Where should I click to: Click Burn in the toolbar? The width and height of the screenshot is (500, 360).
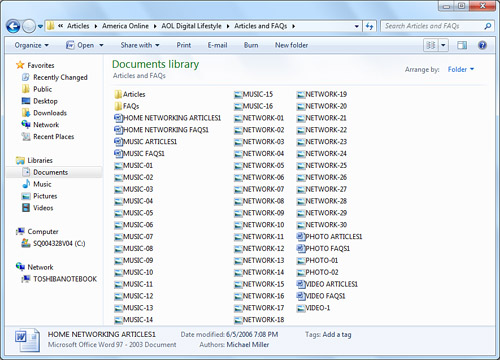251,45
